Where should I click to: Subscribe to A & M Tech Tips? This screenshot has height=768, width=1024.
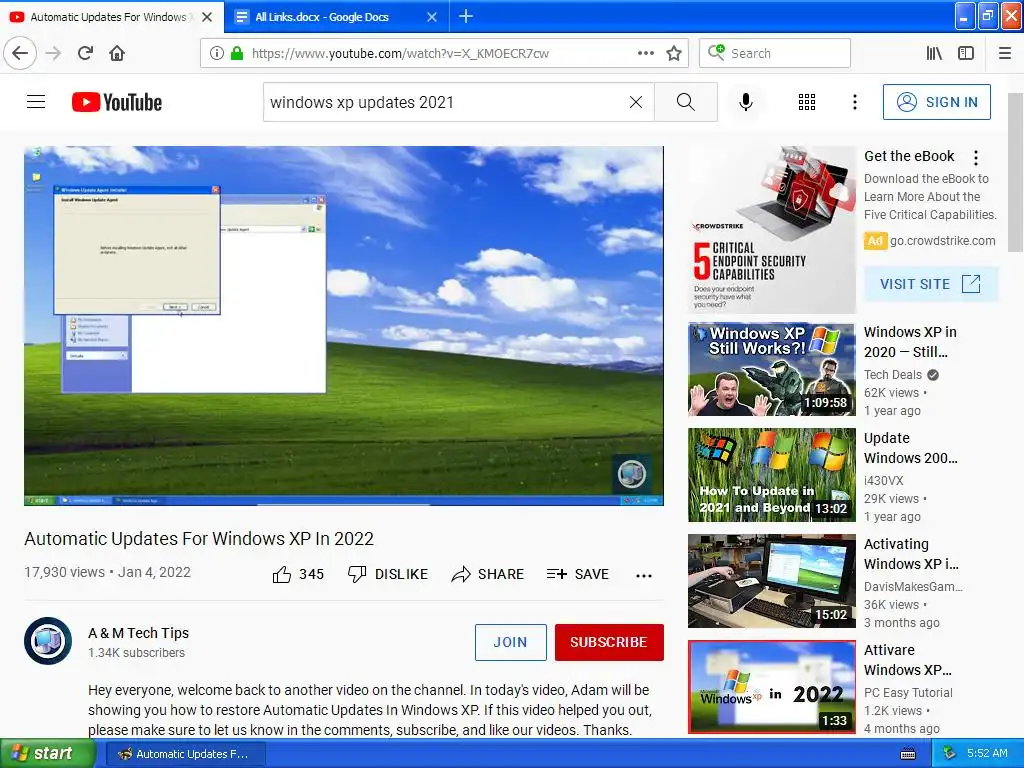pyautogui.click(x=609, y=642)
